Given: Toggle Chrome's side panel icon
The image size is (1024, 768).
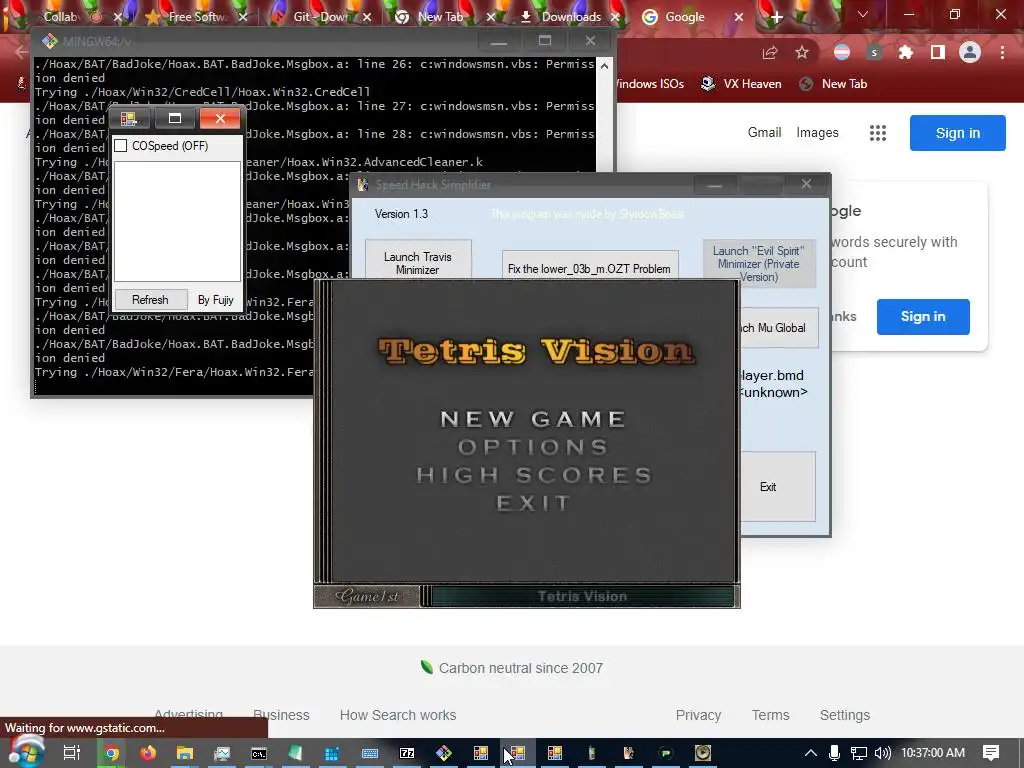Looking at the screenshot, I should pyautogui.click(x=938, y=53).
